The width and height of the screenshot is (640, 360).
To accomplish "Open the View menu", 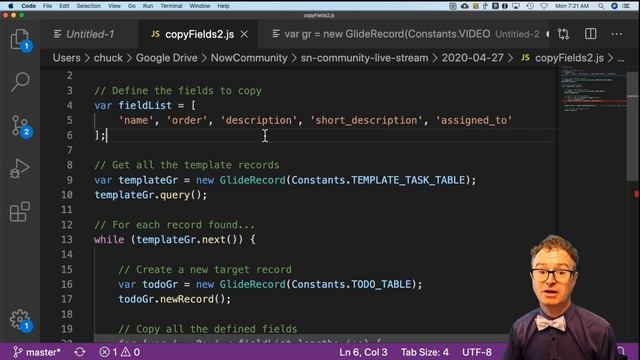I will tap(114, 6).
